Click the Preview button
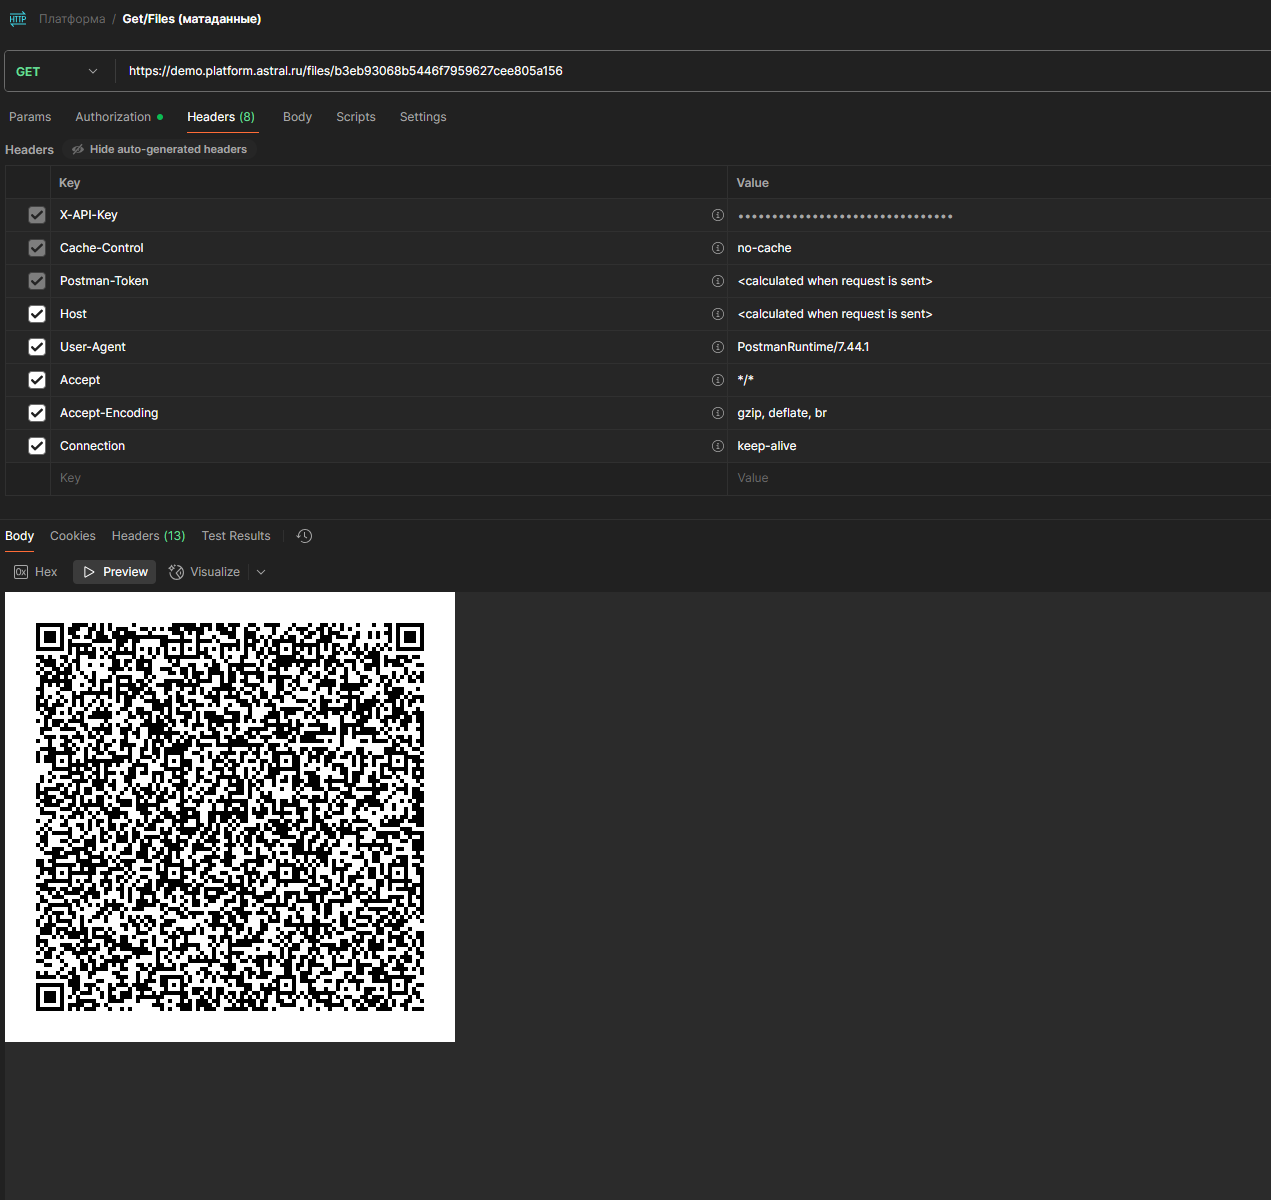 click(115, 572)
